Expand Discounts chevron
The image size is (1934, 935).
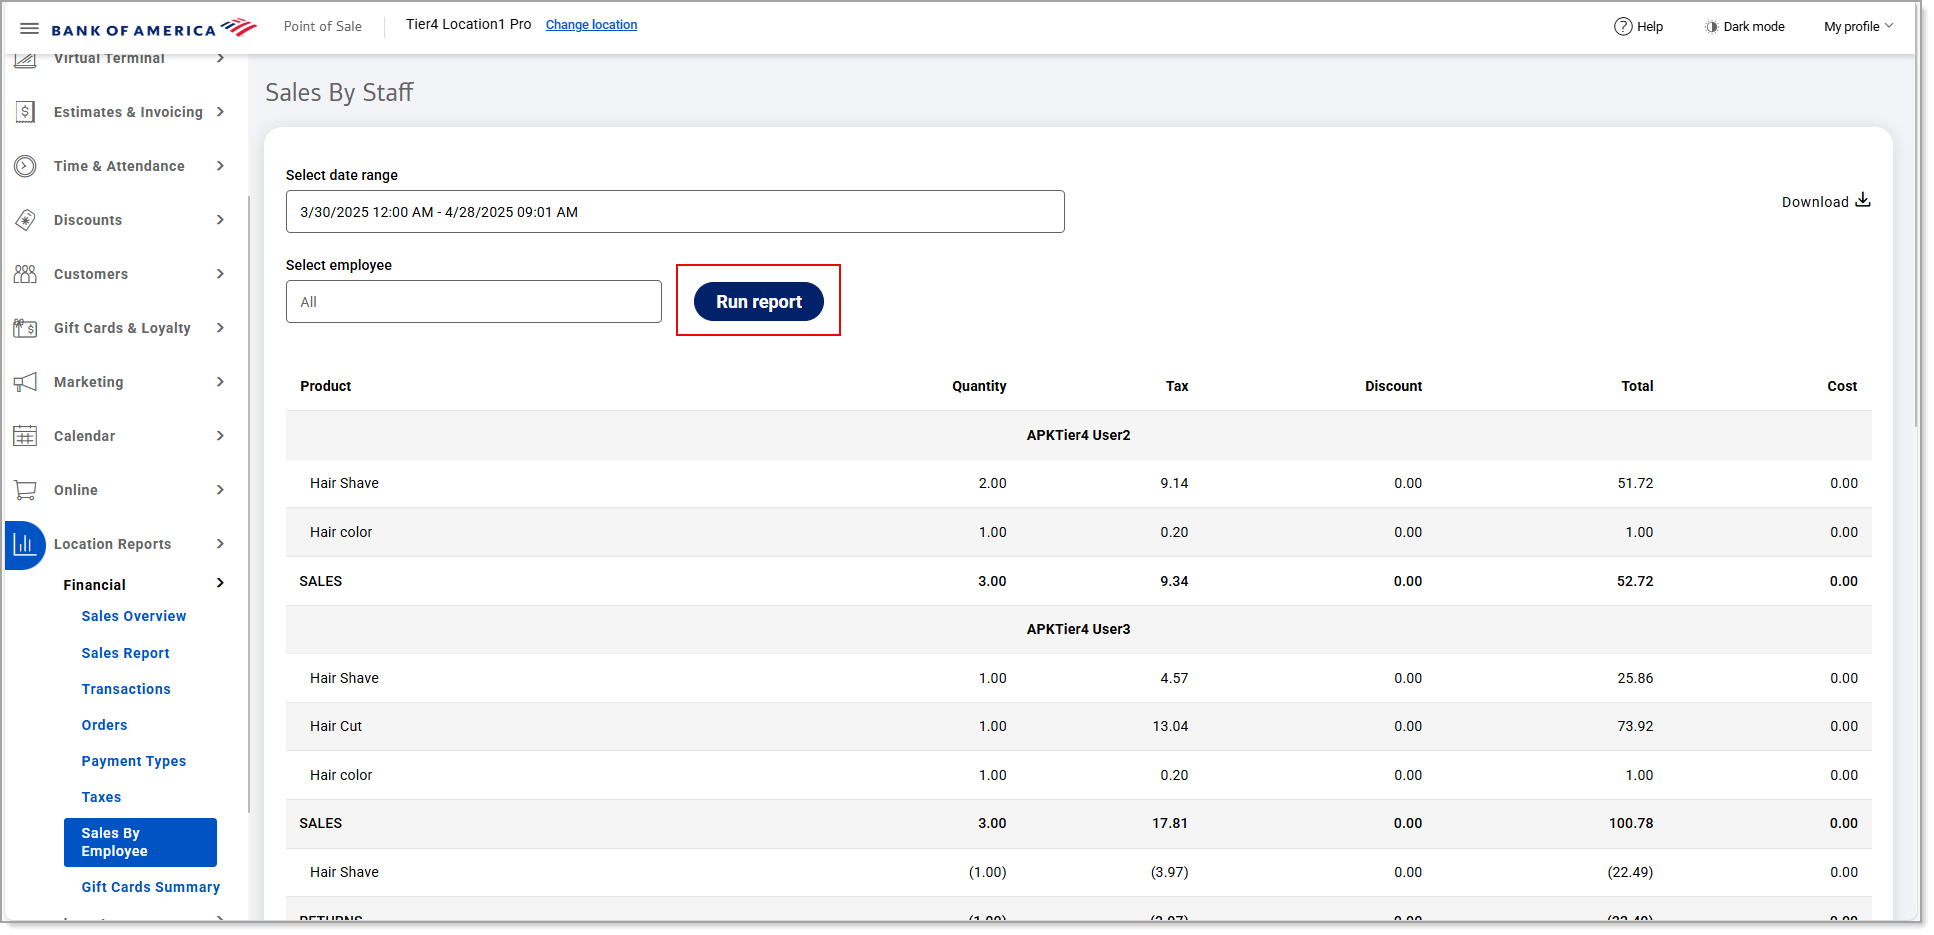tap(220, 220)
